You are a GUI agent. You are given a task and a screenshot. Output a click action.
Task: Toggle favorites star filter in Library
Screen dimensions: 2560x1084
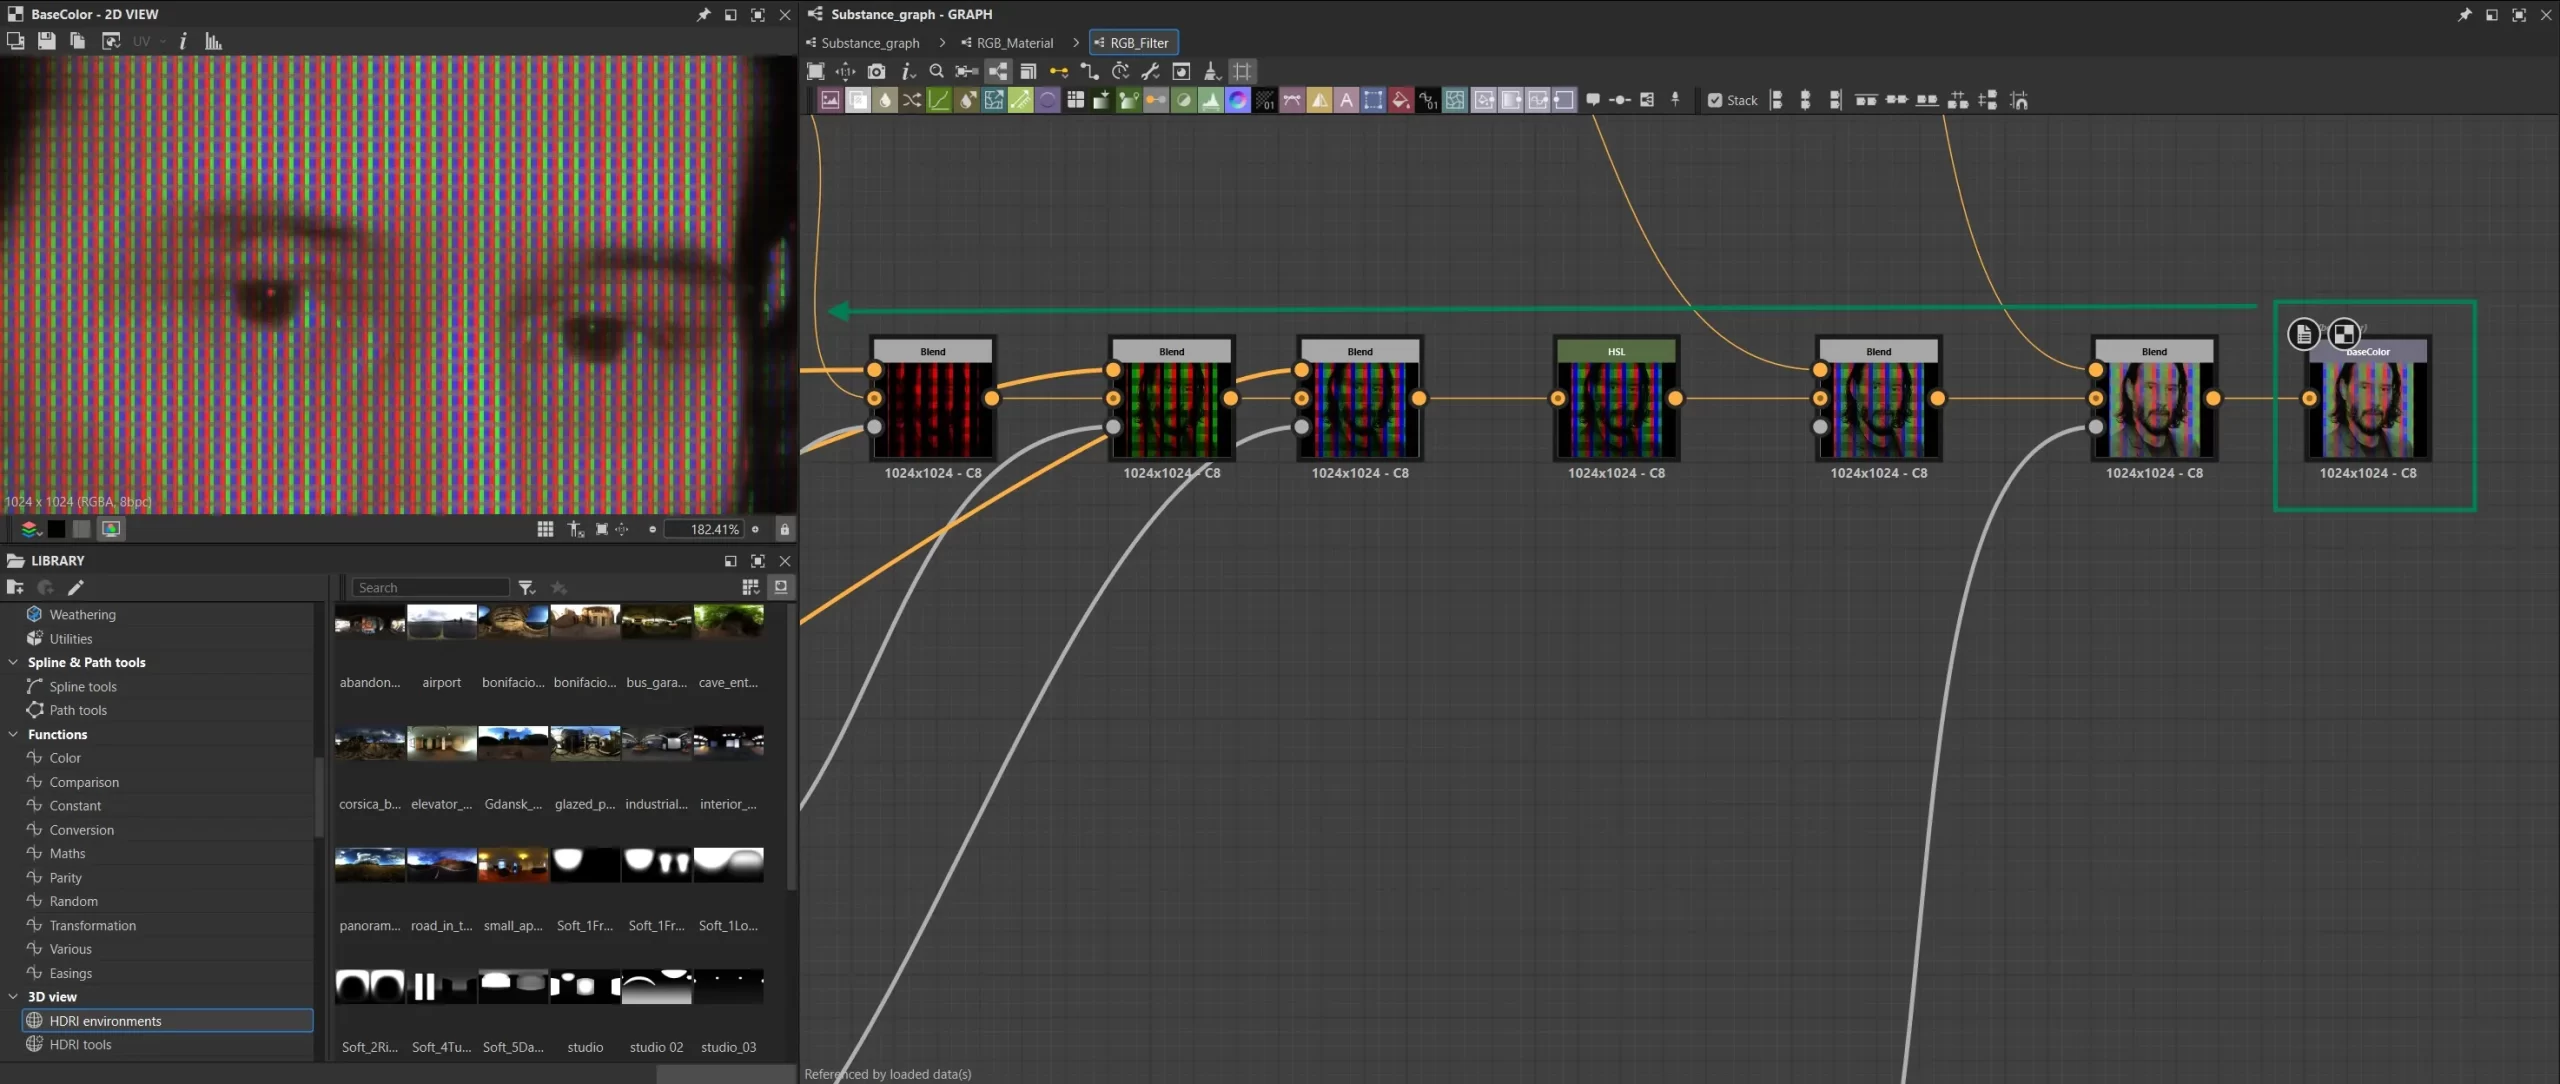(559, 588)
